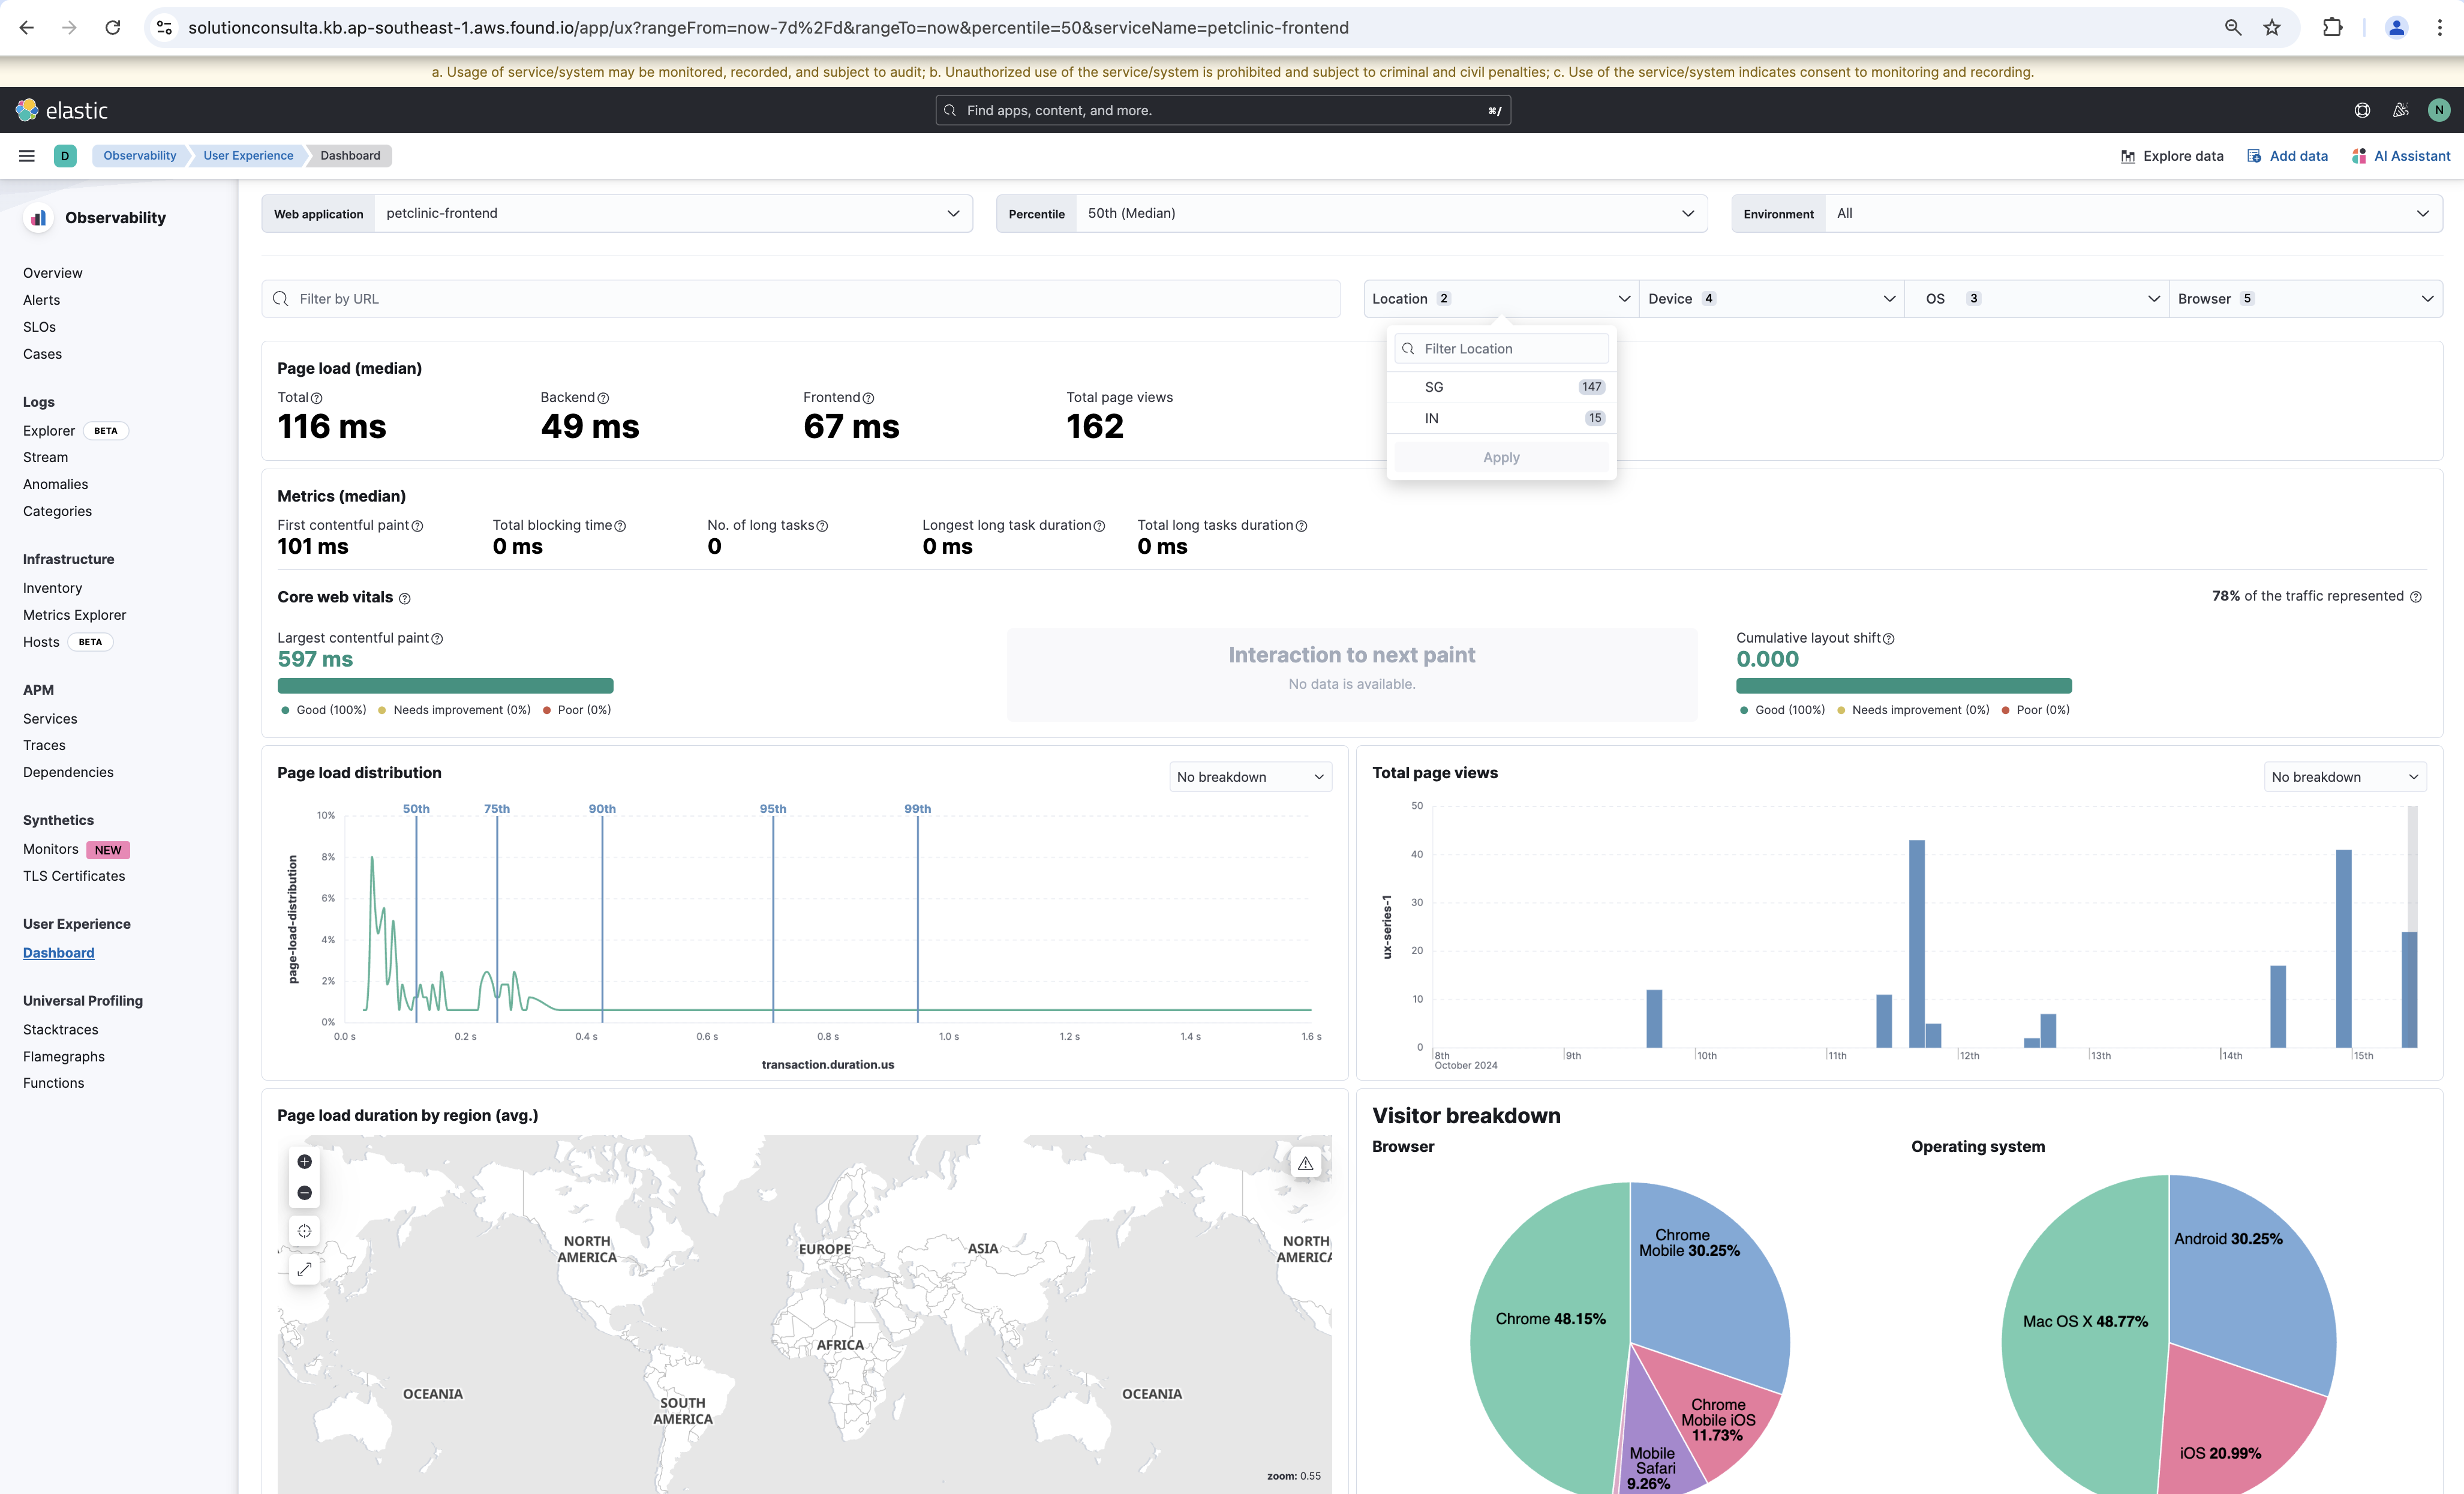Image resolution: width=2464 pixels, height=1494 pixels.
Task: Switch to the Monitors section
Action: click(50, 849)
